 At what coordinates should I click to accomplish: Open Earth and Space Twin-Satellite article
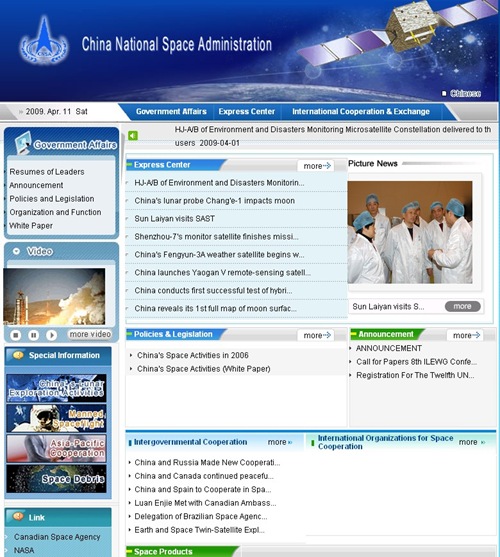tap(199, 530)
